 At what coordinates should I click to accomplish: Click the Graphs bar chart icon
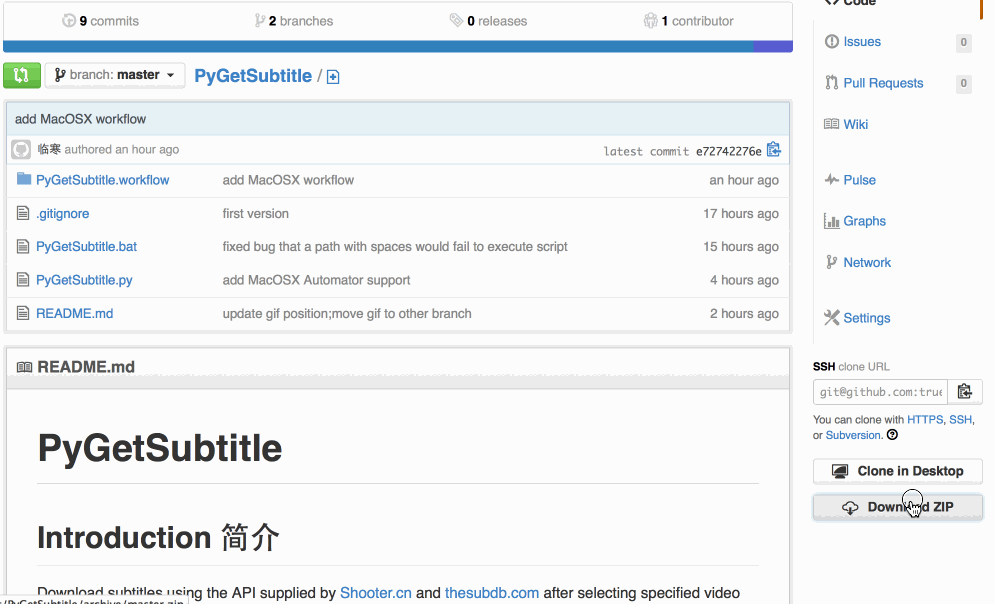click(x=831, y=221)
